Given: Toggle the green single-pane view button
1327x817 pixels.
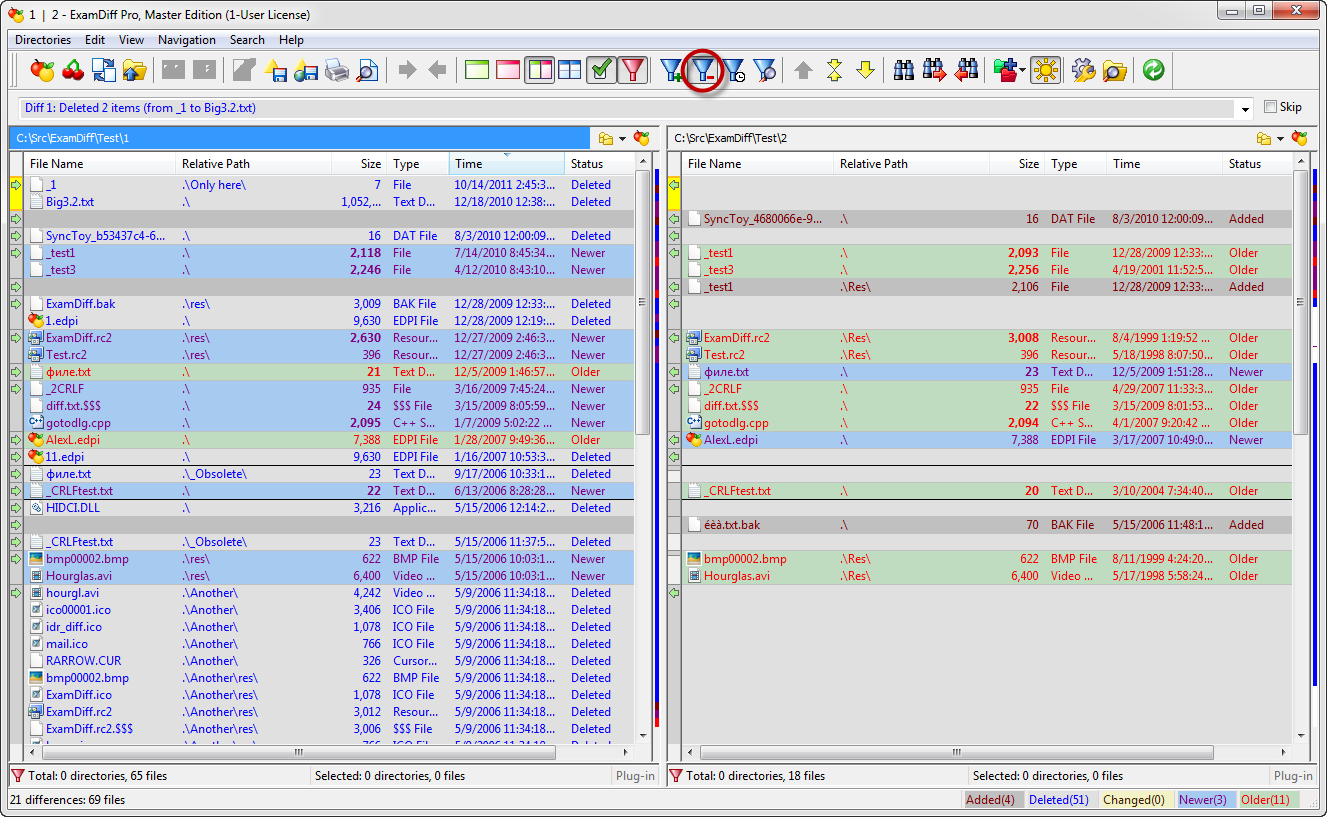Looking at the screenshot, I should click(x=477, y=70).
